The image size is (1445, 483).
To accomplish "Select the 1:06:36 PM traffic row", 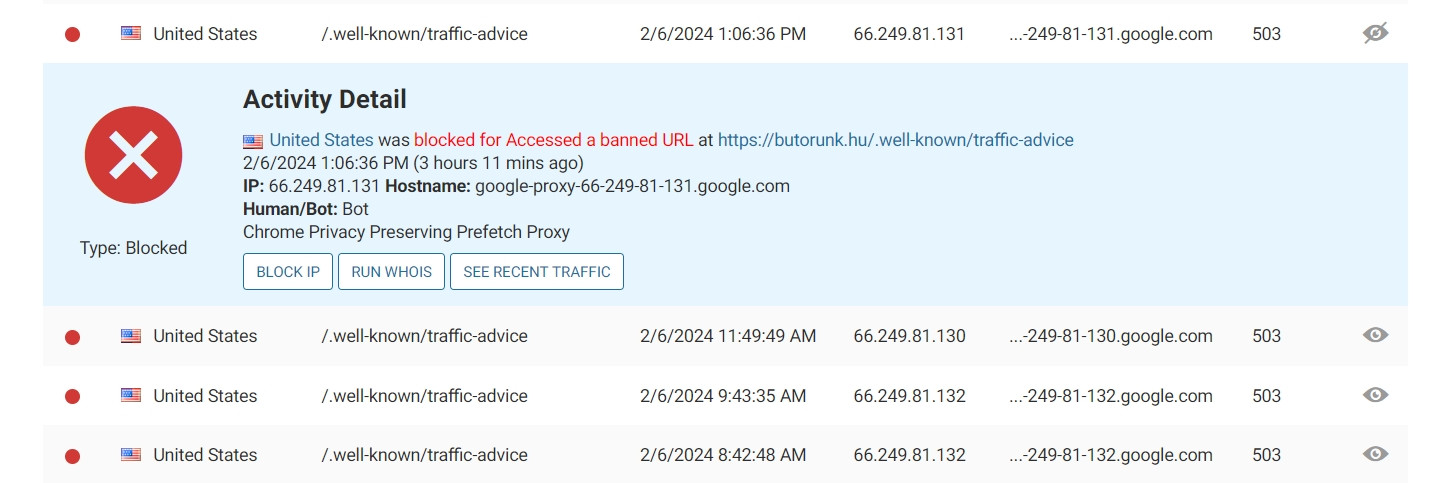I will click(725, 34).
